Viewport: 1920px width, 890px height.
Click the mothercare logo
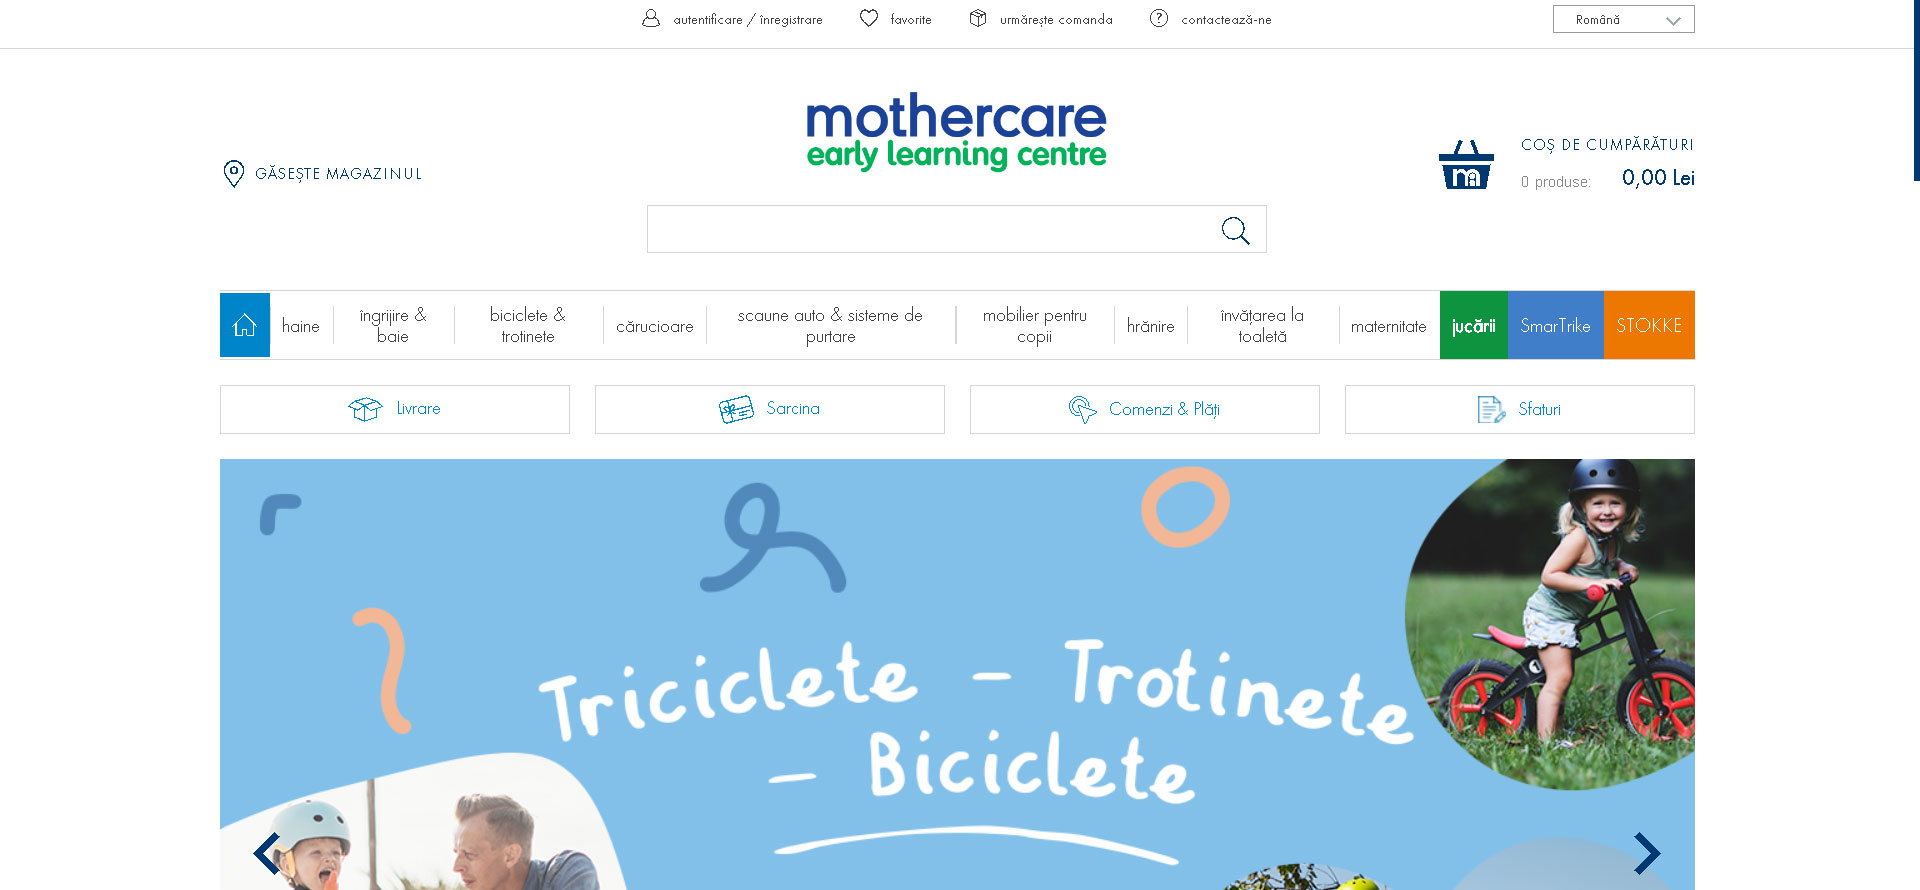pyautogui.click(x=956, y=131)
